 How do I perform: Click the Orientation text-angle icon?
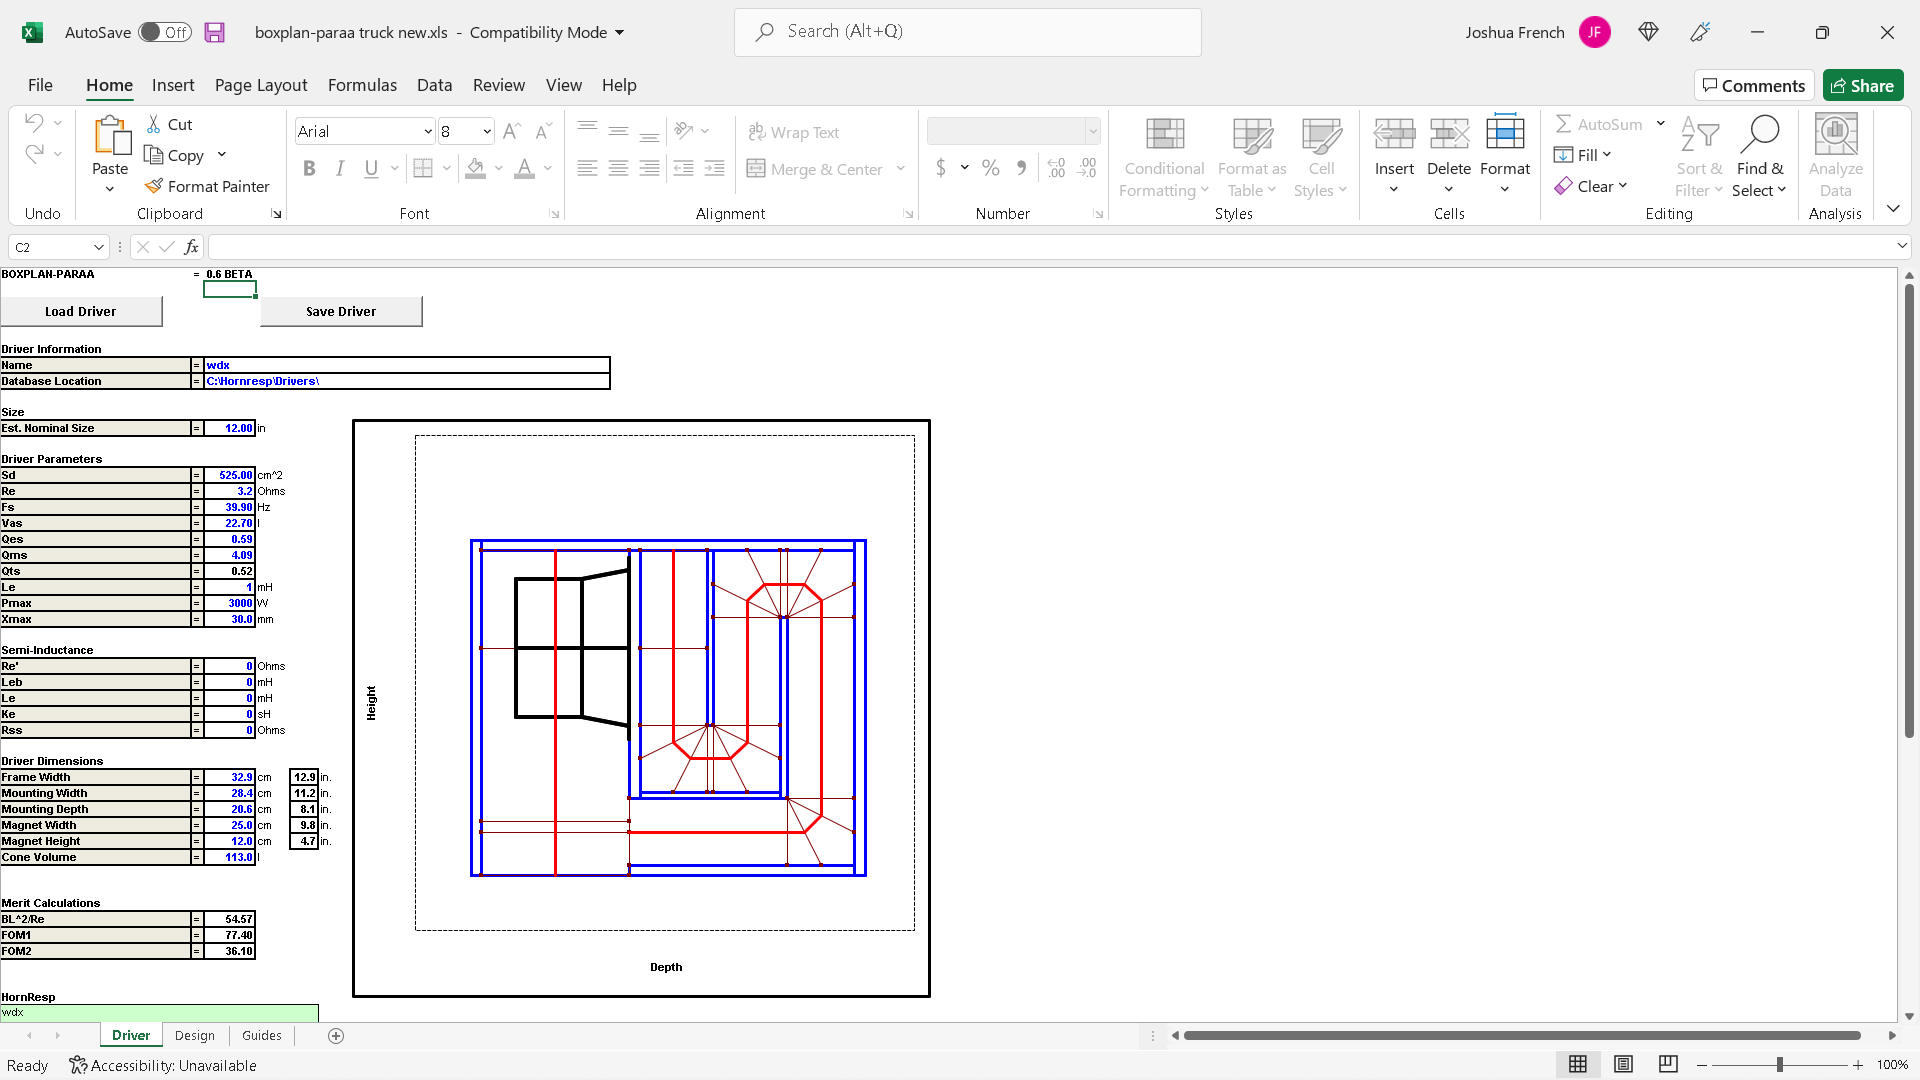coord(684,130)
